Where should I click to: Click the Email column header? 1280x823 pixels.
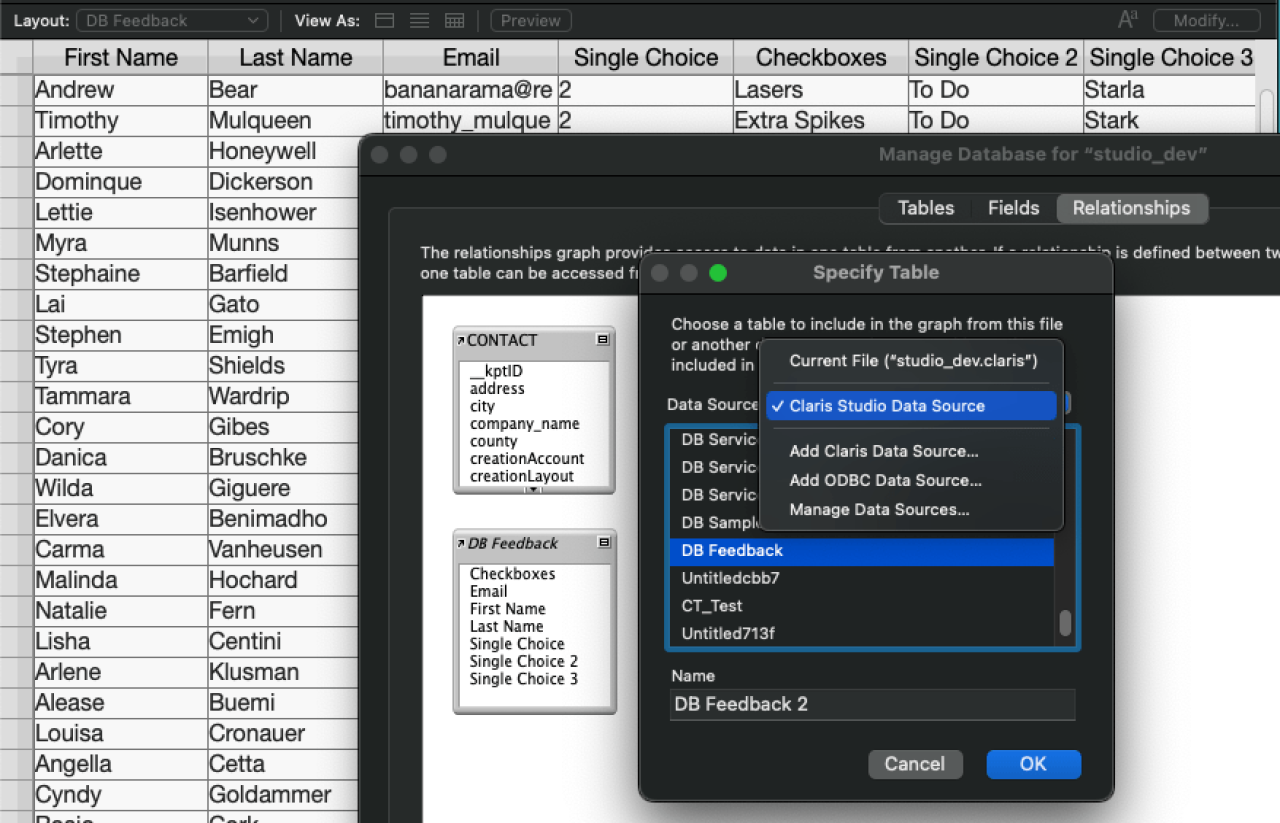click(471, 58)
